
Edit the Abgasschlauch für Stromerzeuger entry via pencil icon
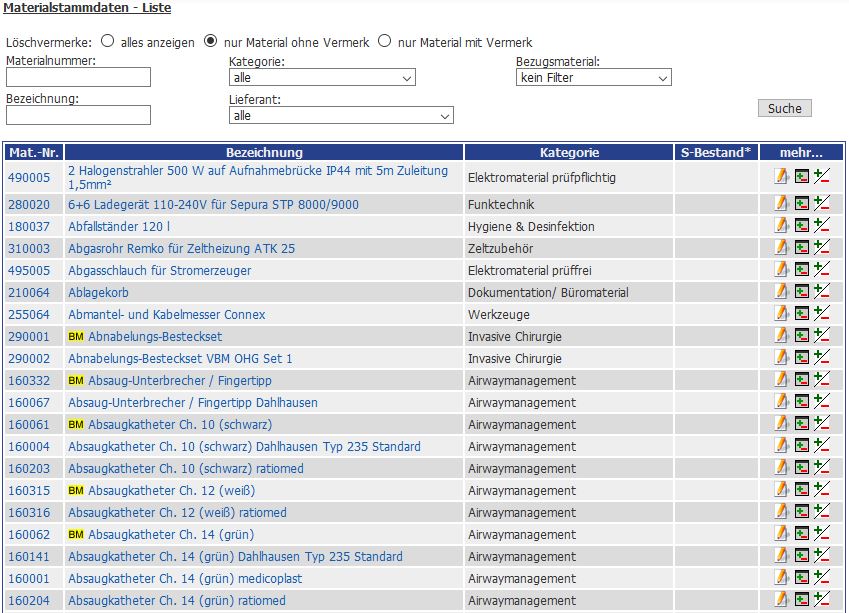tap(781, 270)
